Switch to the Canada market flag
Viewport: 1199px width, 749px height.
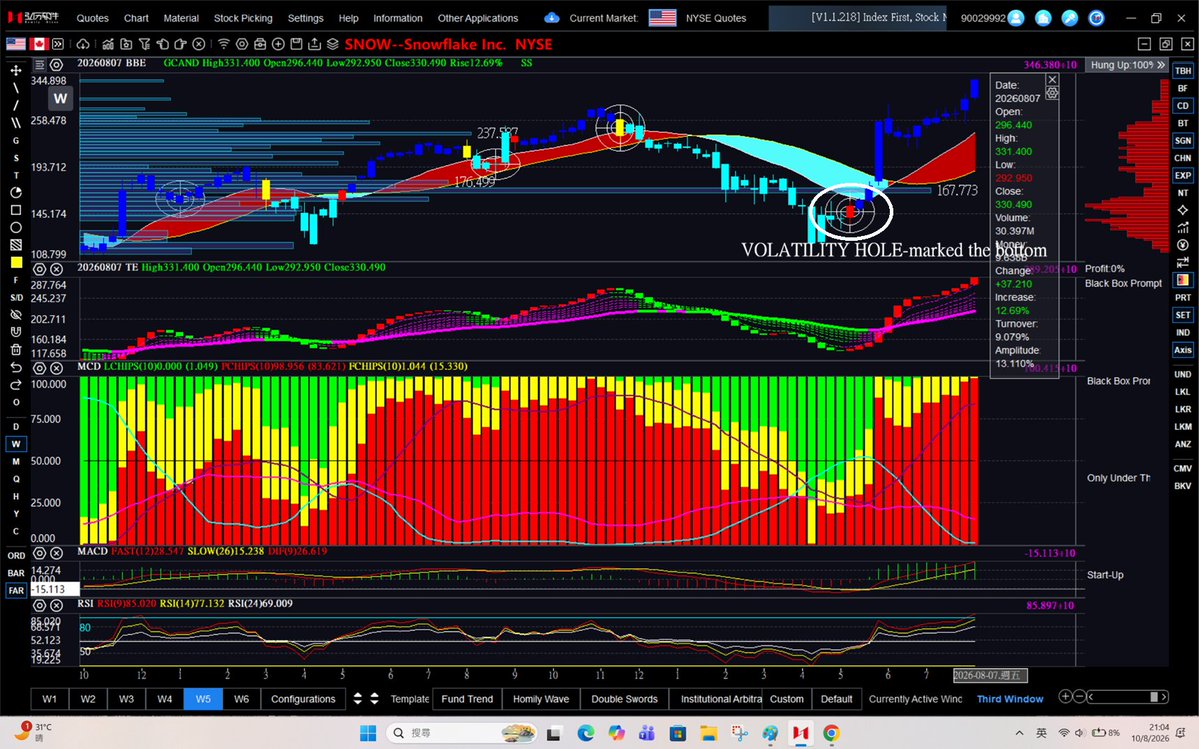(x=38, y=44)
